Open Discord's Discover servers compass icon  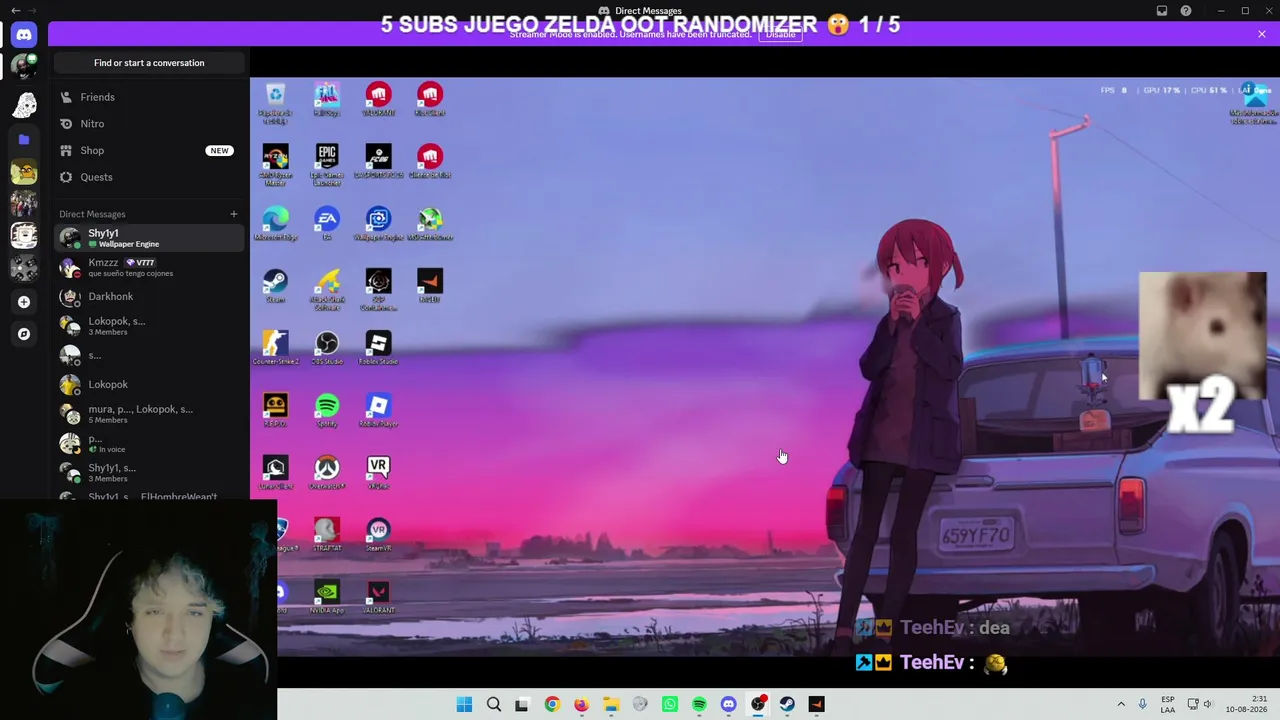24,334
